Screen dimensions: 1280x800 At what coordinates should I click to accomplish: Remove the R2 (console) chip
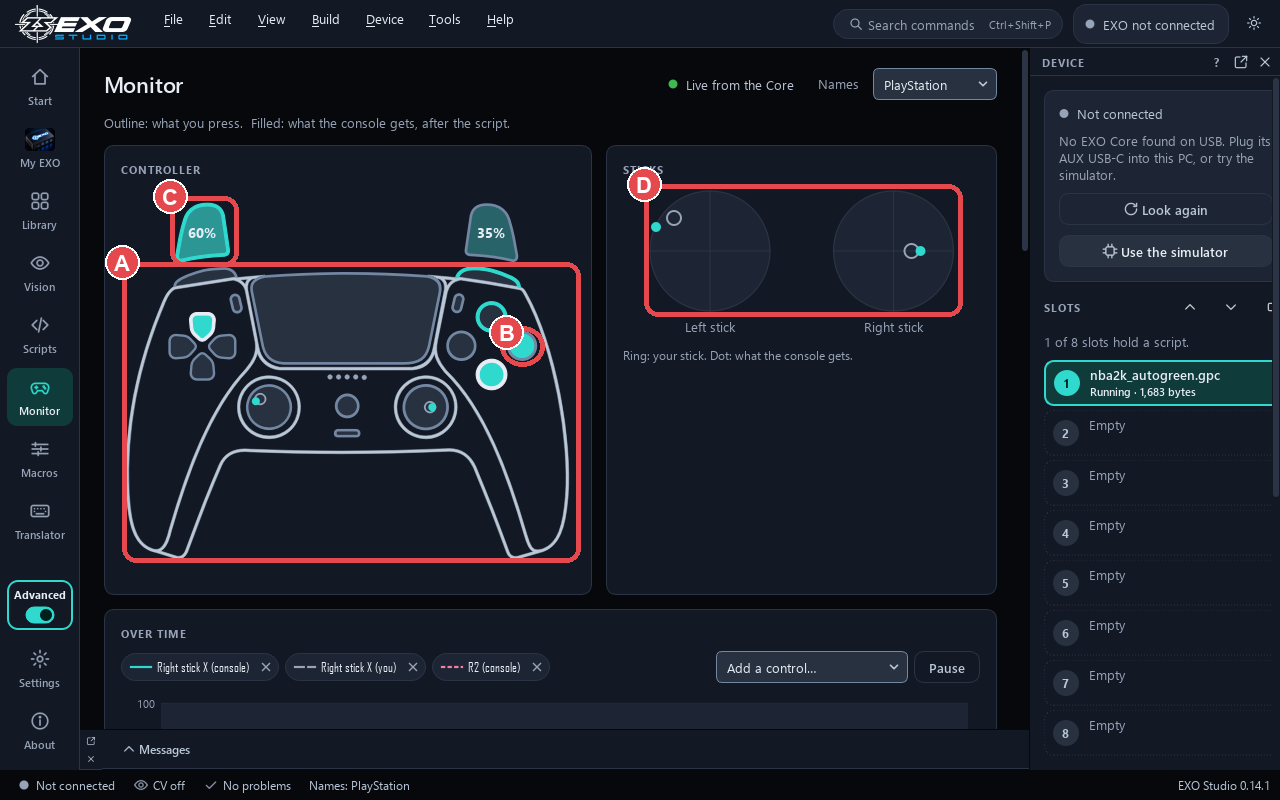point(537,667)
